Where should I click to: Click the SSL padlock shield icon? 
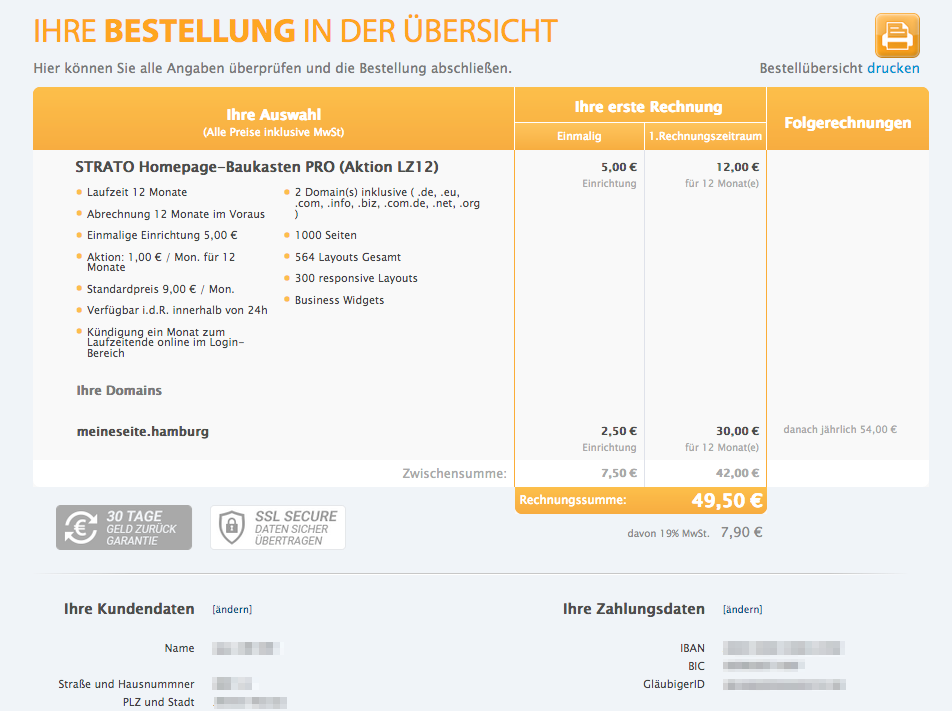232,527
